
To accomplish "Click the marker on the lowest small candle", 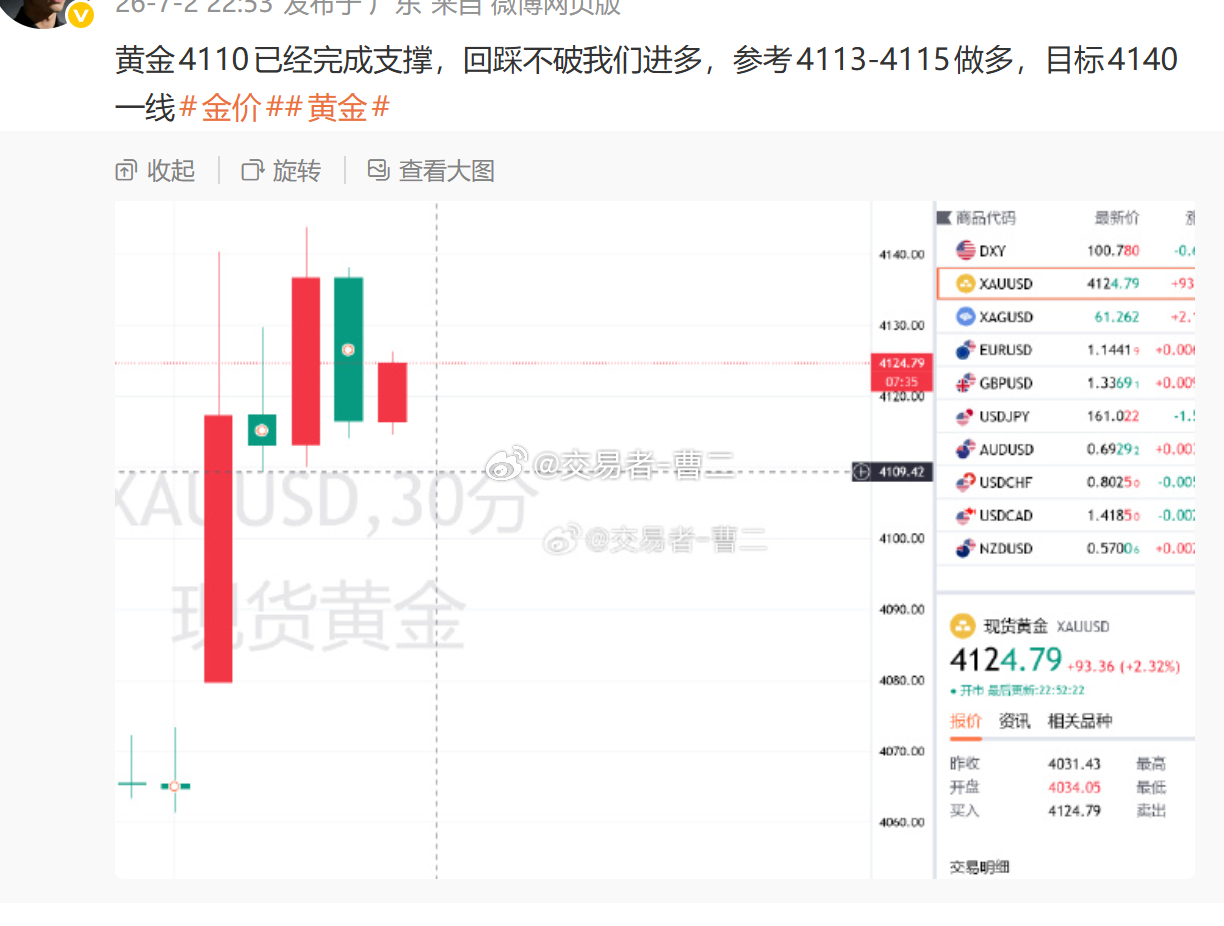I will (x=174, y=787).
